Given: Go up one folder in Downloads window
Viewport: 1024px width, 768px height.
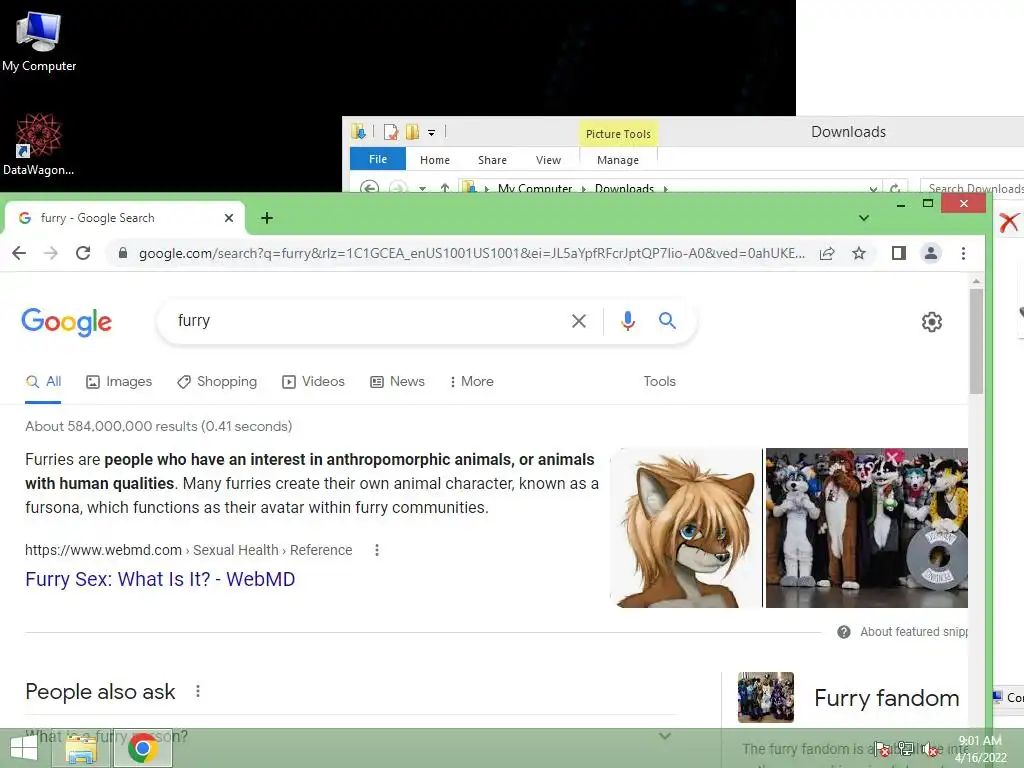Looking at the screenshot, I should tap(445, 188).
